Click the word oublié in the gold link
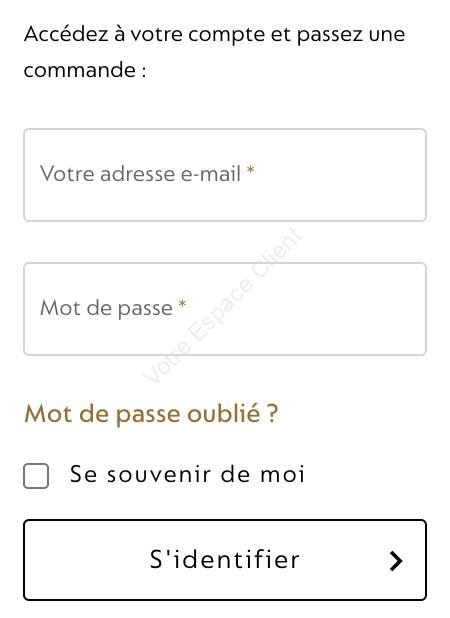 click(223, 413)
